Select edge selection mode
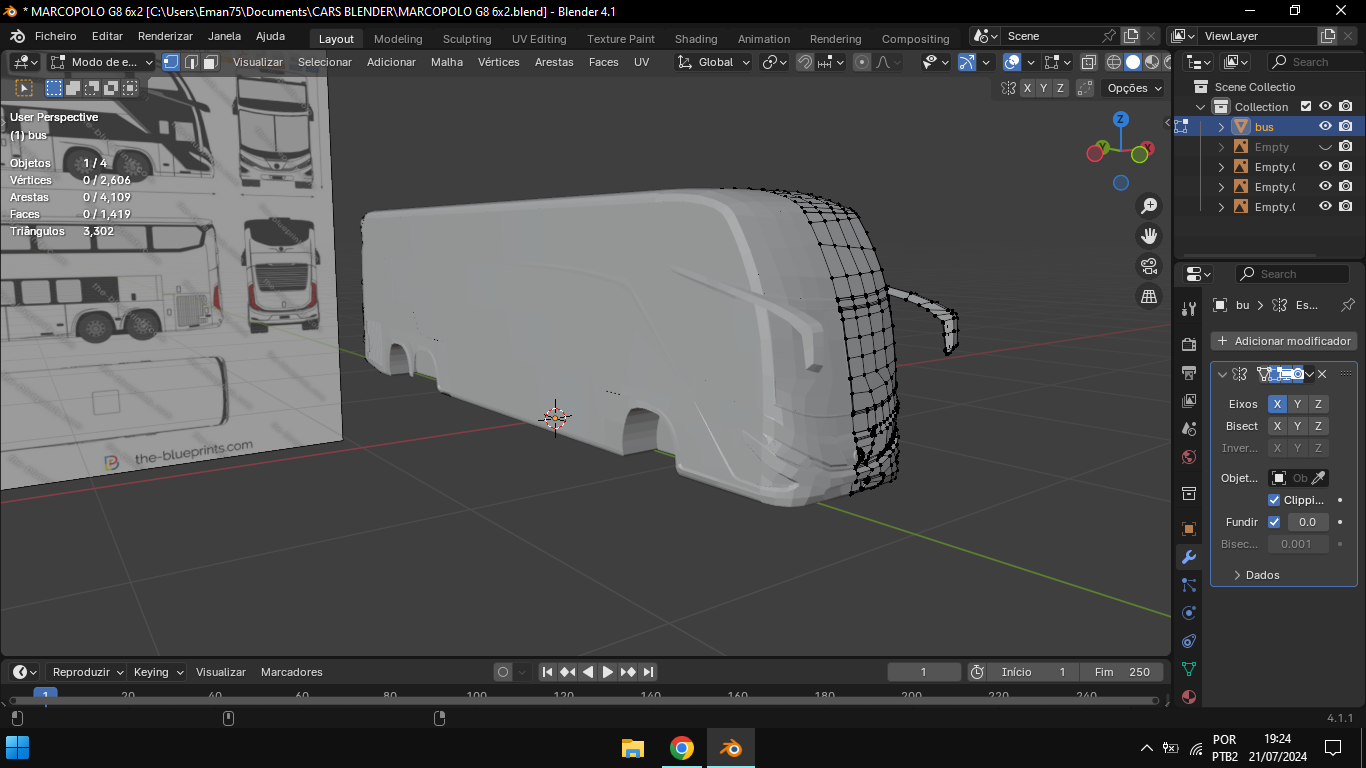This screenshot has height=768, width=1366. click(191, 62)
